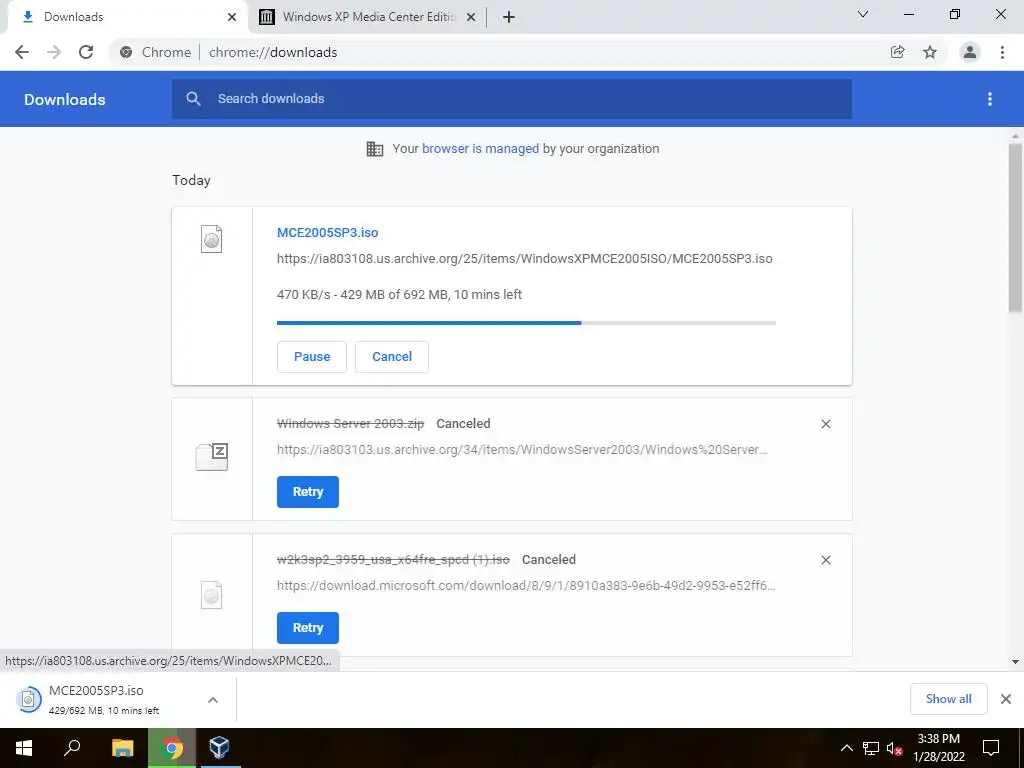Screen dimensions: 1024x768
Task: Click the '470 KB/s - 429 MB of 692 MB' status
Action: (399, 295)
